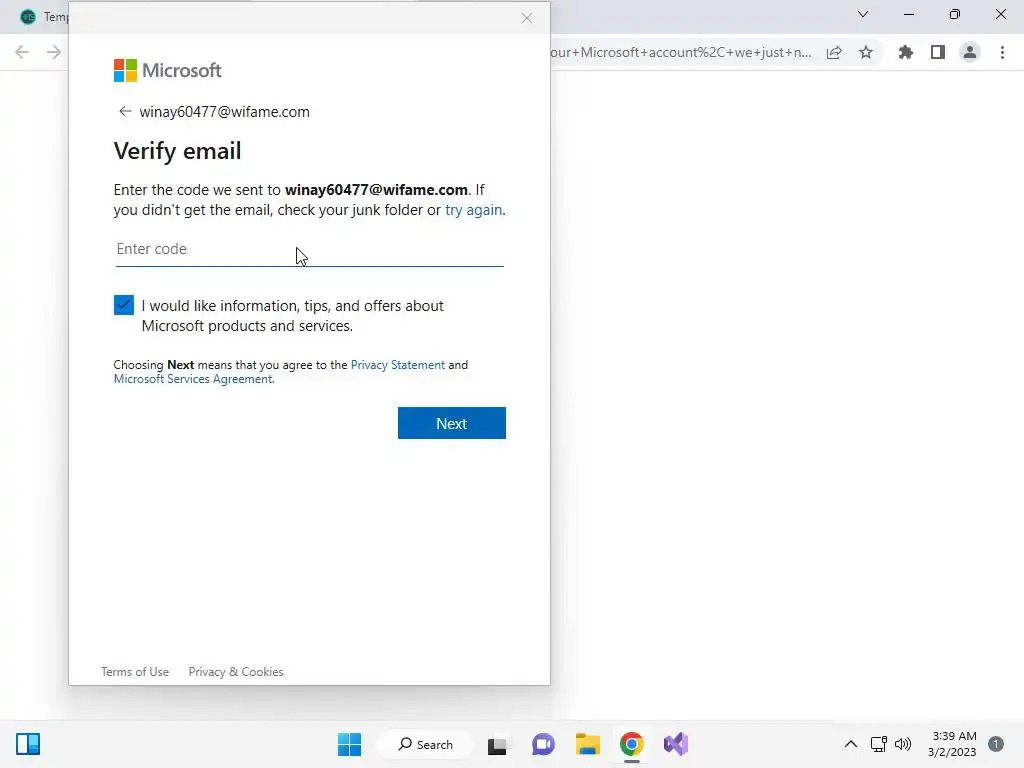
Task: Open File Explorer from the taskbar
Action: (x=588, y=744)
